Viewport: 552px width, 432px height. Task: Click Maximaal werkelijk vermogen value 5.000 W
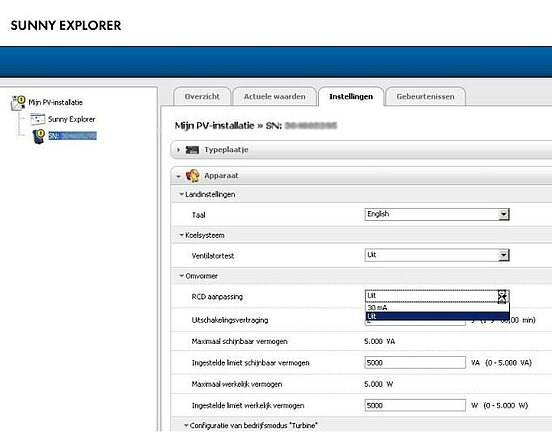tap(378, 384)
